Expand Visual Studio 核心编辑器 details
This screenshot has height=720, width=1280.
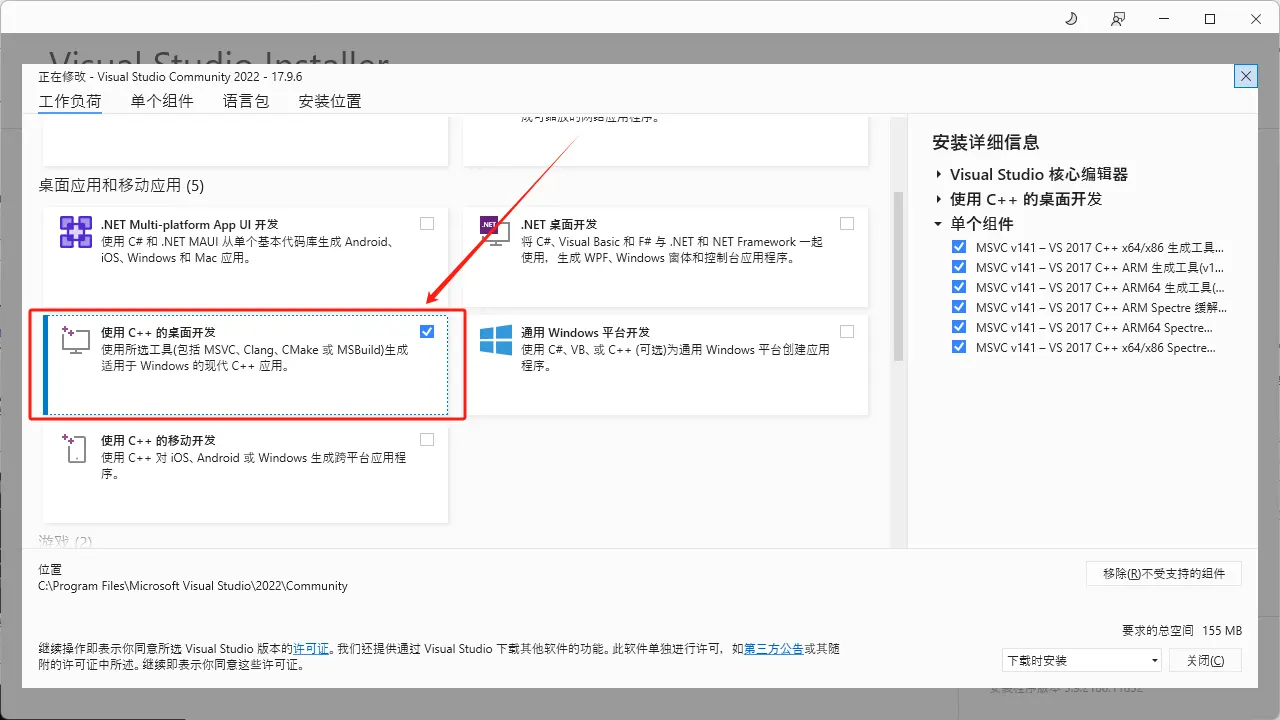pyautogui.click(x=939, y=174)
